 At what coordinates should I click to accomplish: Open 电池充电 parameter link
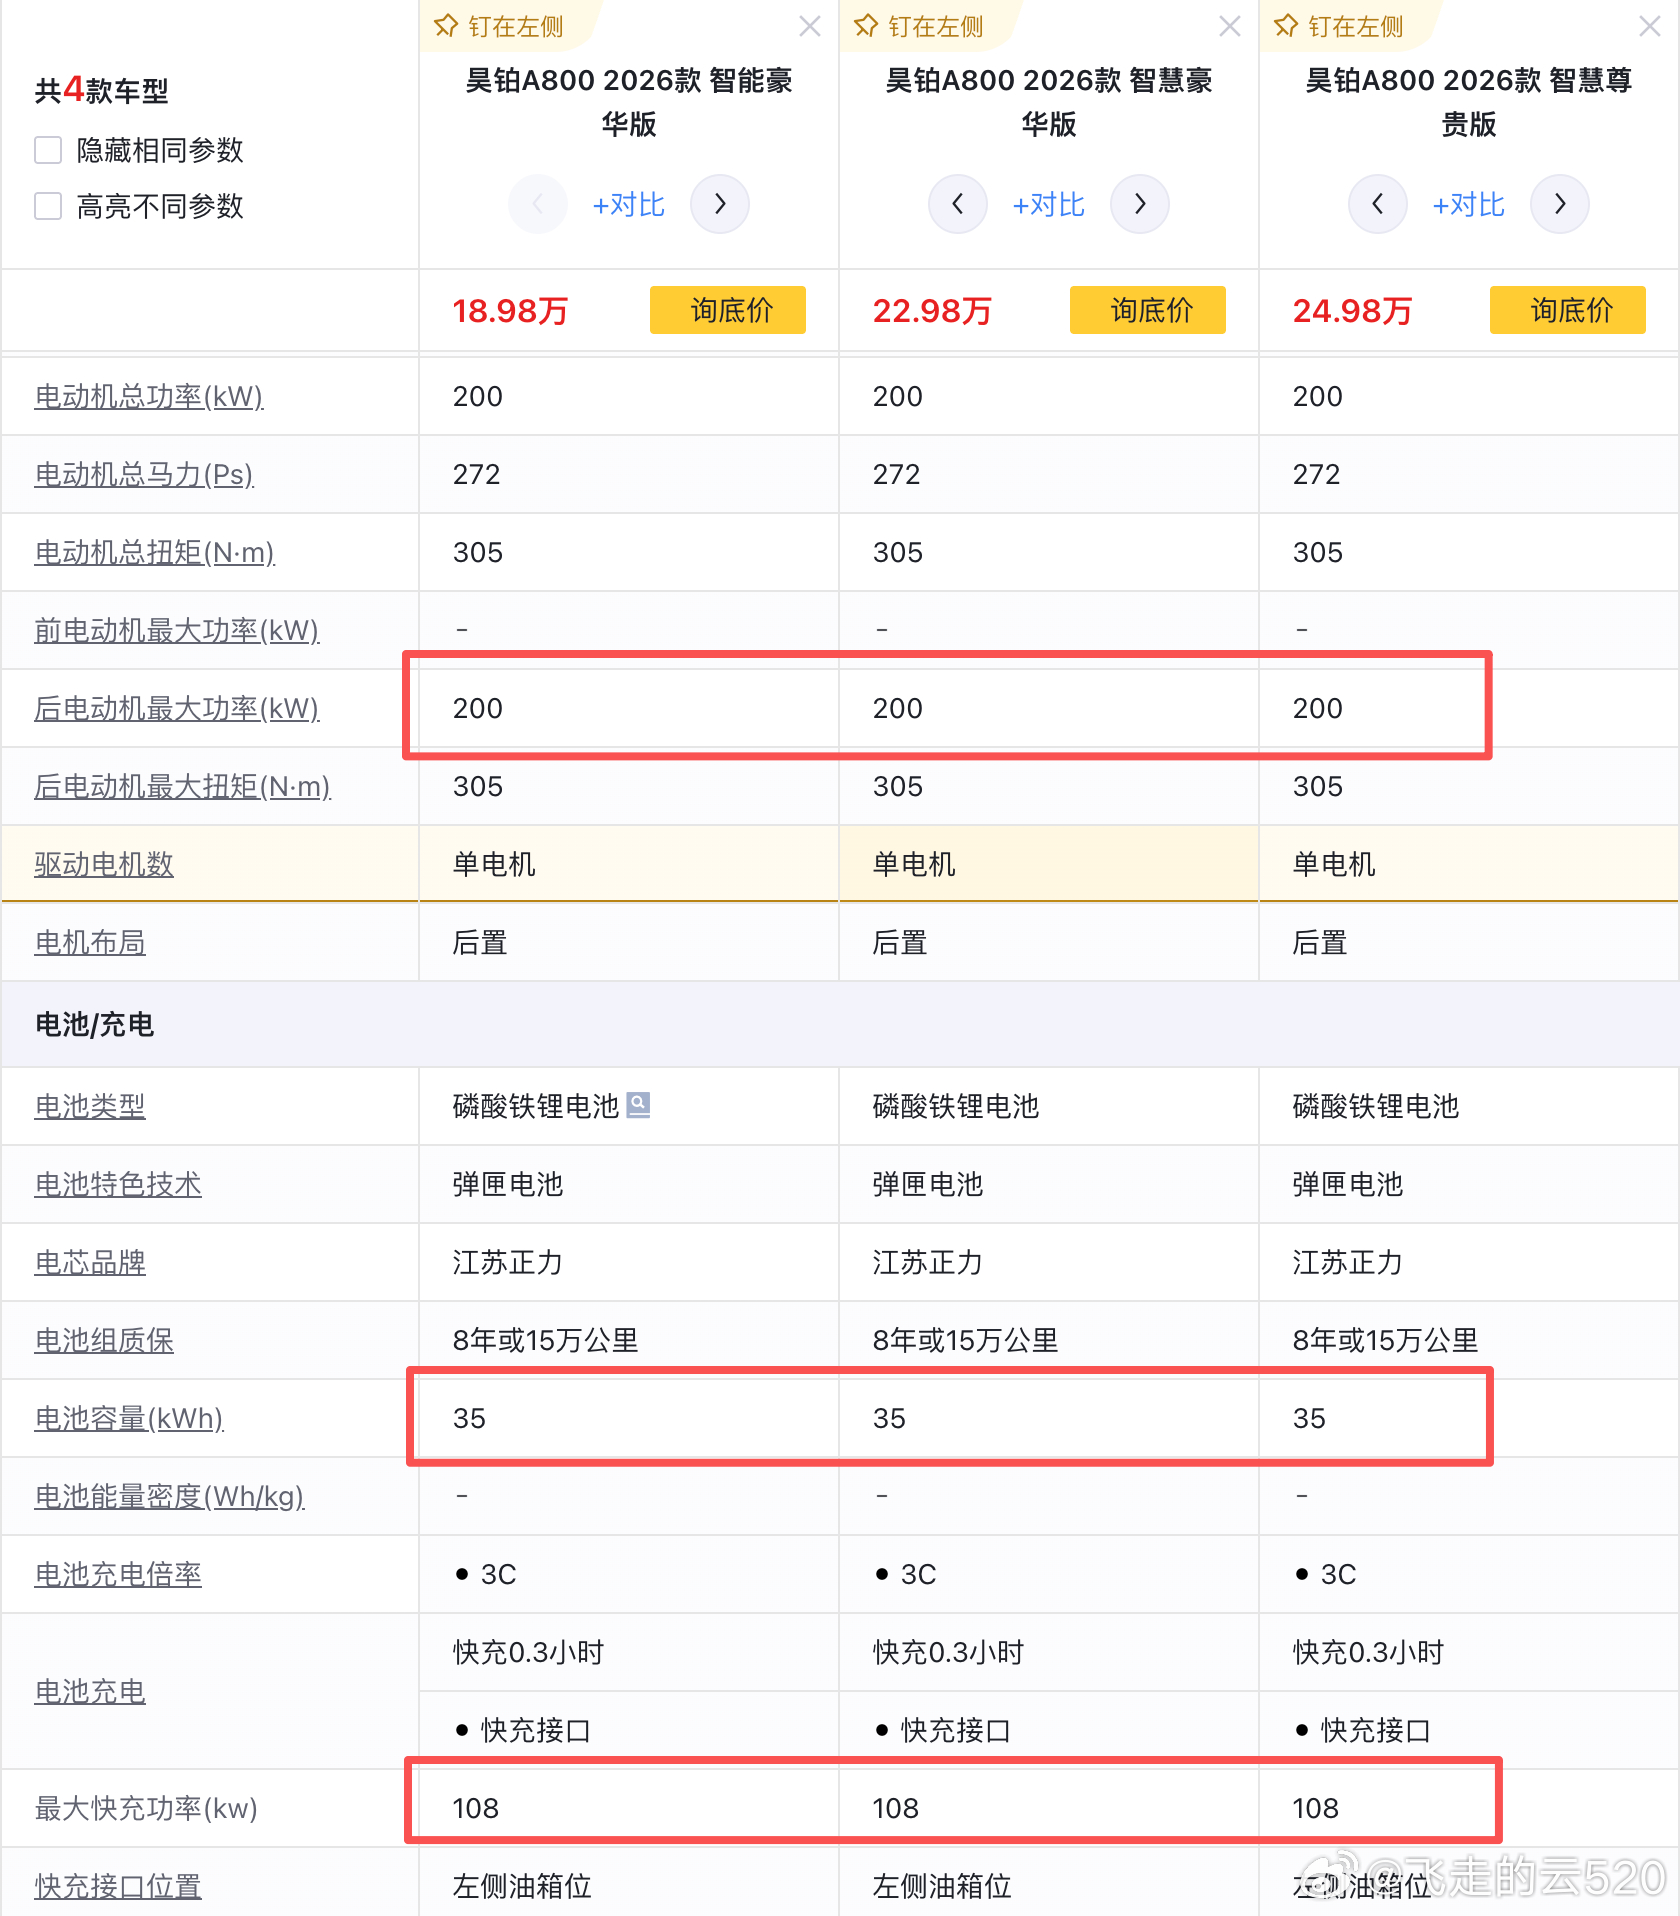[90, 1692]
